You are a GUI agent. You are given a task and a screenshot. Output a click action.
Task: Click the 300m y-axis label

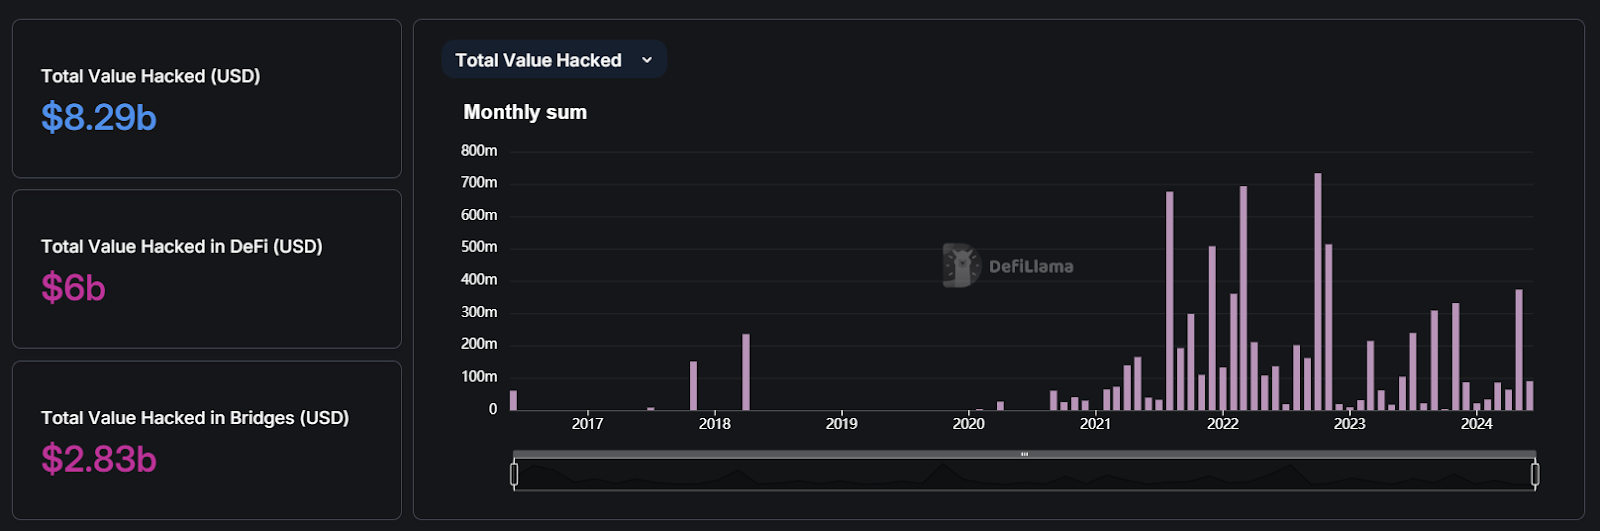[x=478, y=312]
